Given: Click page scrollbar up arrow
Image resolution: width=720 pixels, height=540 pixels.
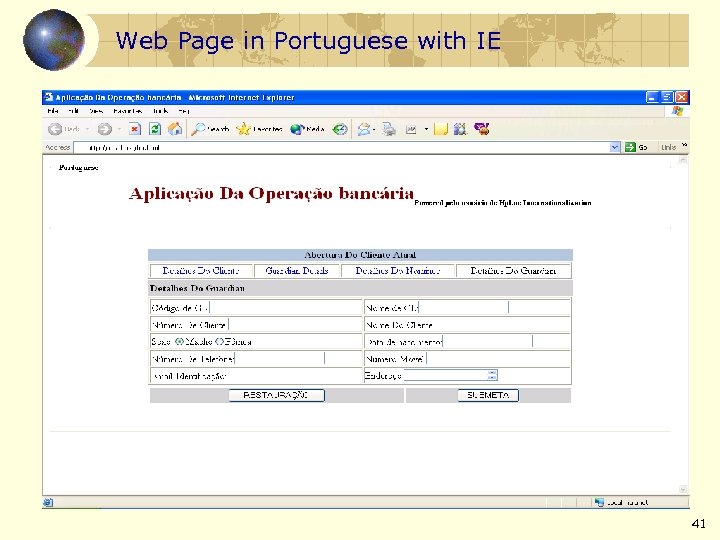Looking at the screenshot, I should click(683, 160).
